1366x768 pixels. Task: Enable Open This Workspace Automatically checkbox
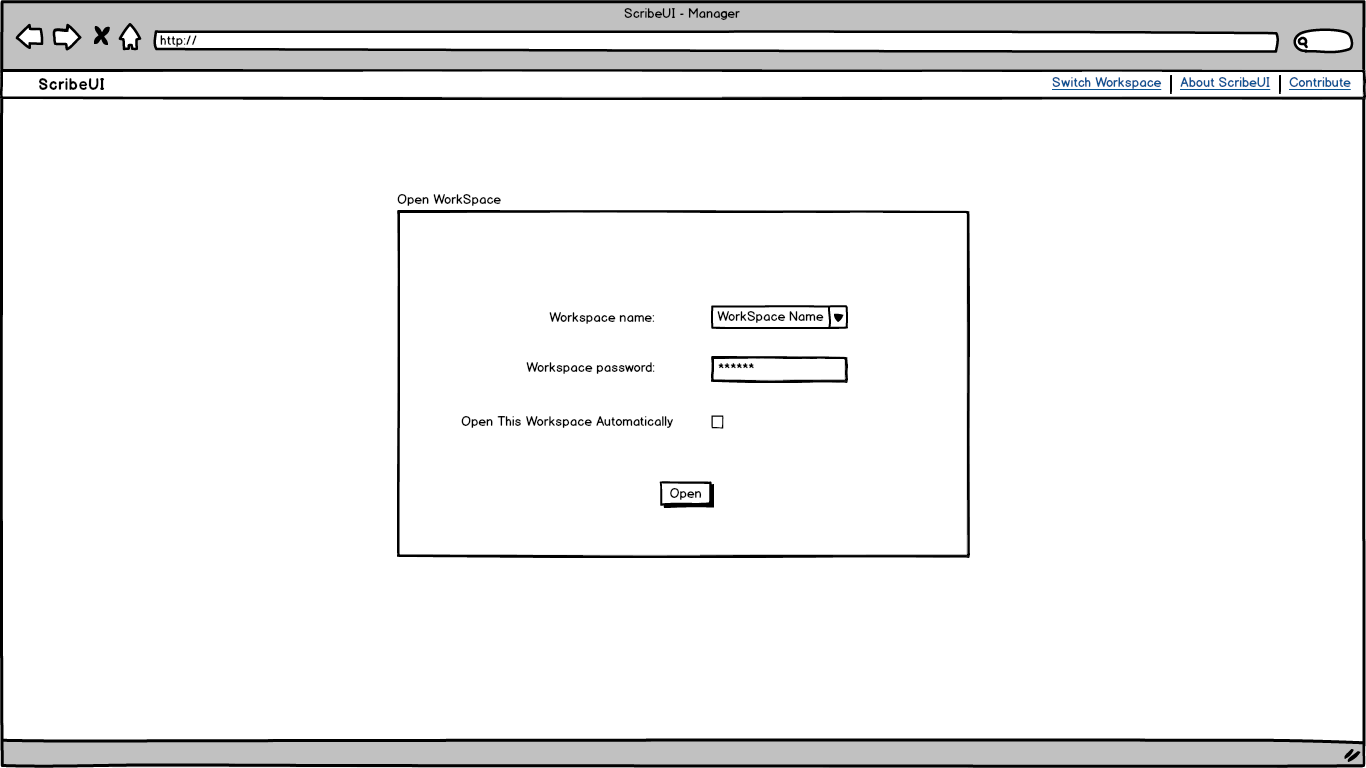tap(717, 422)
